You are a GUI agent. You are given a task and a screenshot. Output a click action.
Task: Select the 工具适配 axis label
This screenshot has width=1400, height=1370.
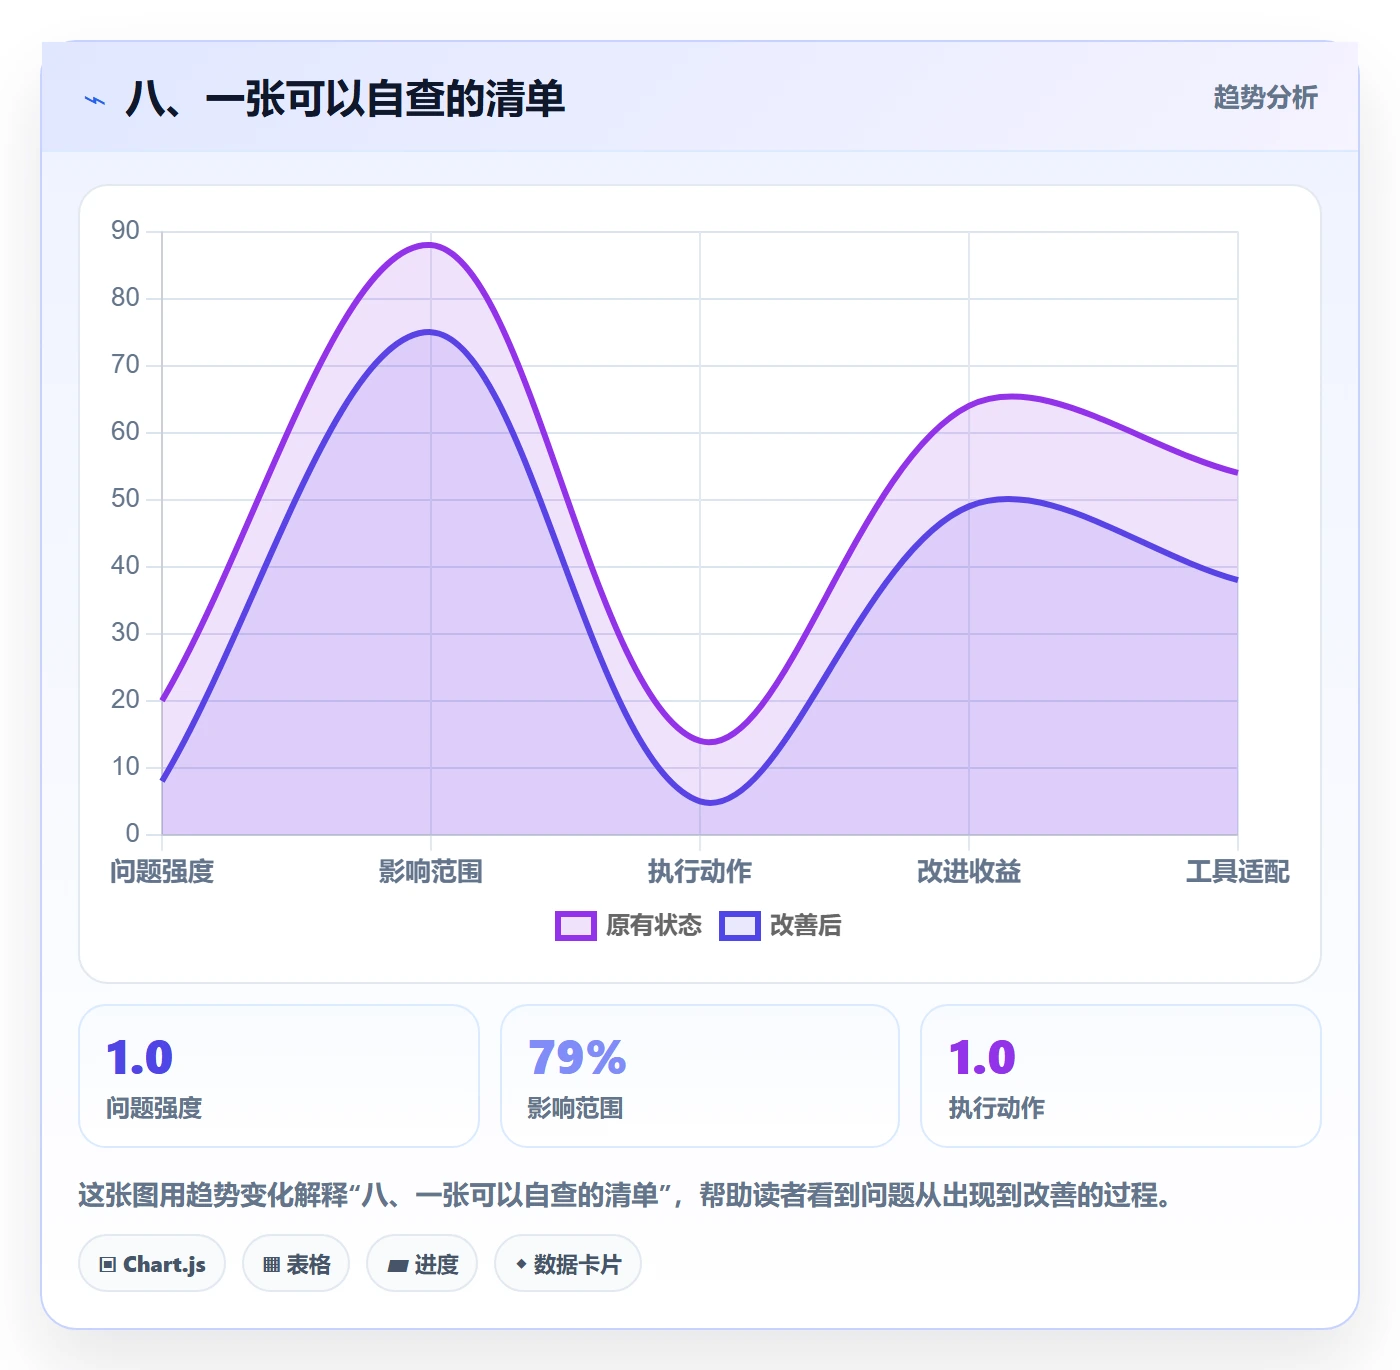pyautogui.click(x=1238, y=872)
